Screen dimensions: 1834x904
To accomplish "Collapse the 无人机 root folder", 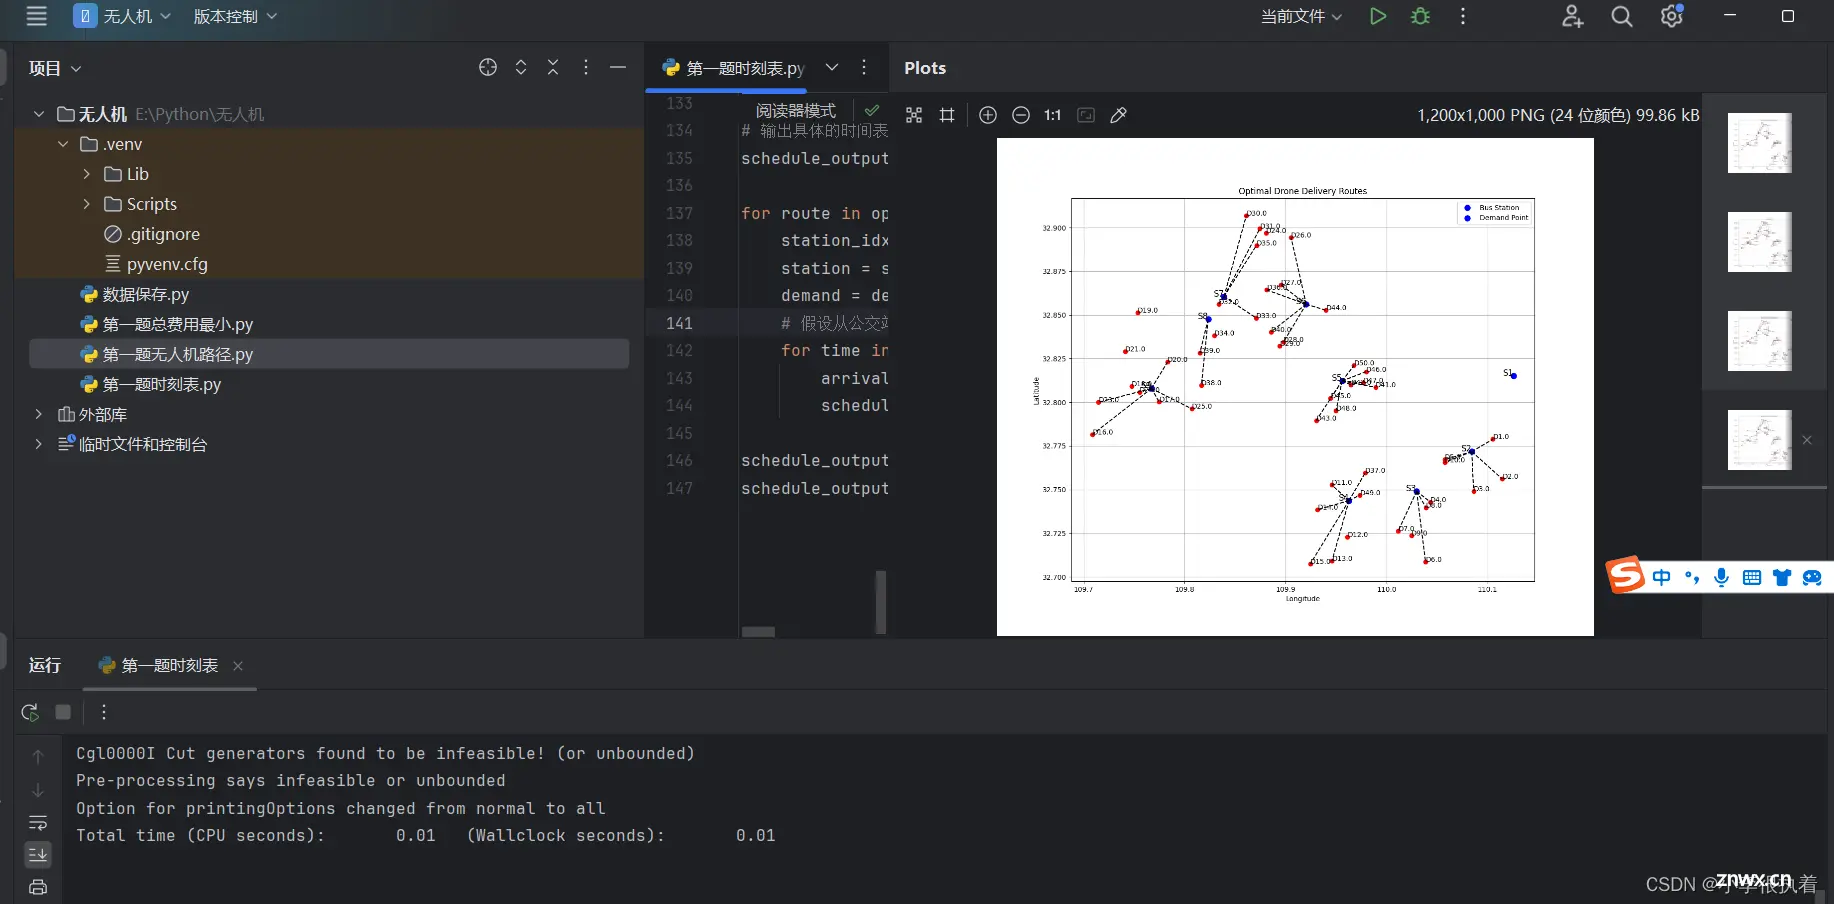I will coord(39,114).
